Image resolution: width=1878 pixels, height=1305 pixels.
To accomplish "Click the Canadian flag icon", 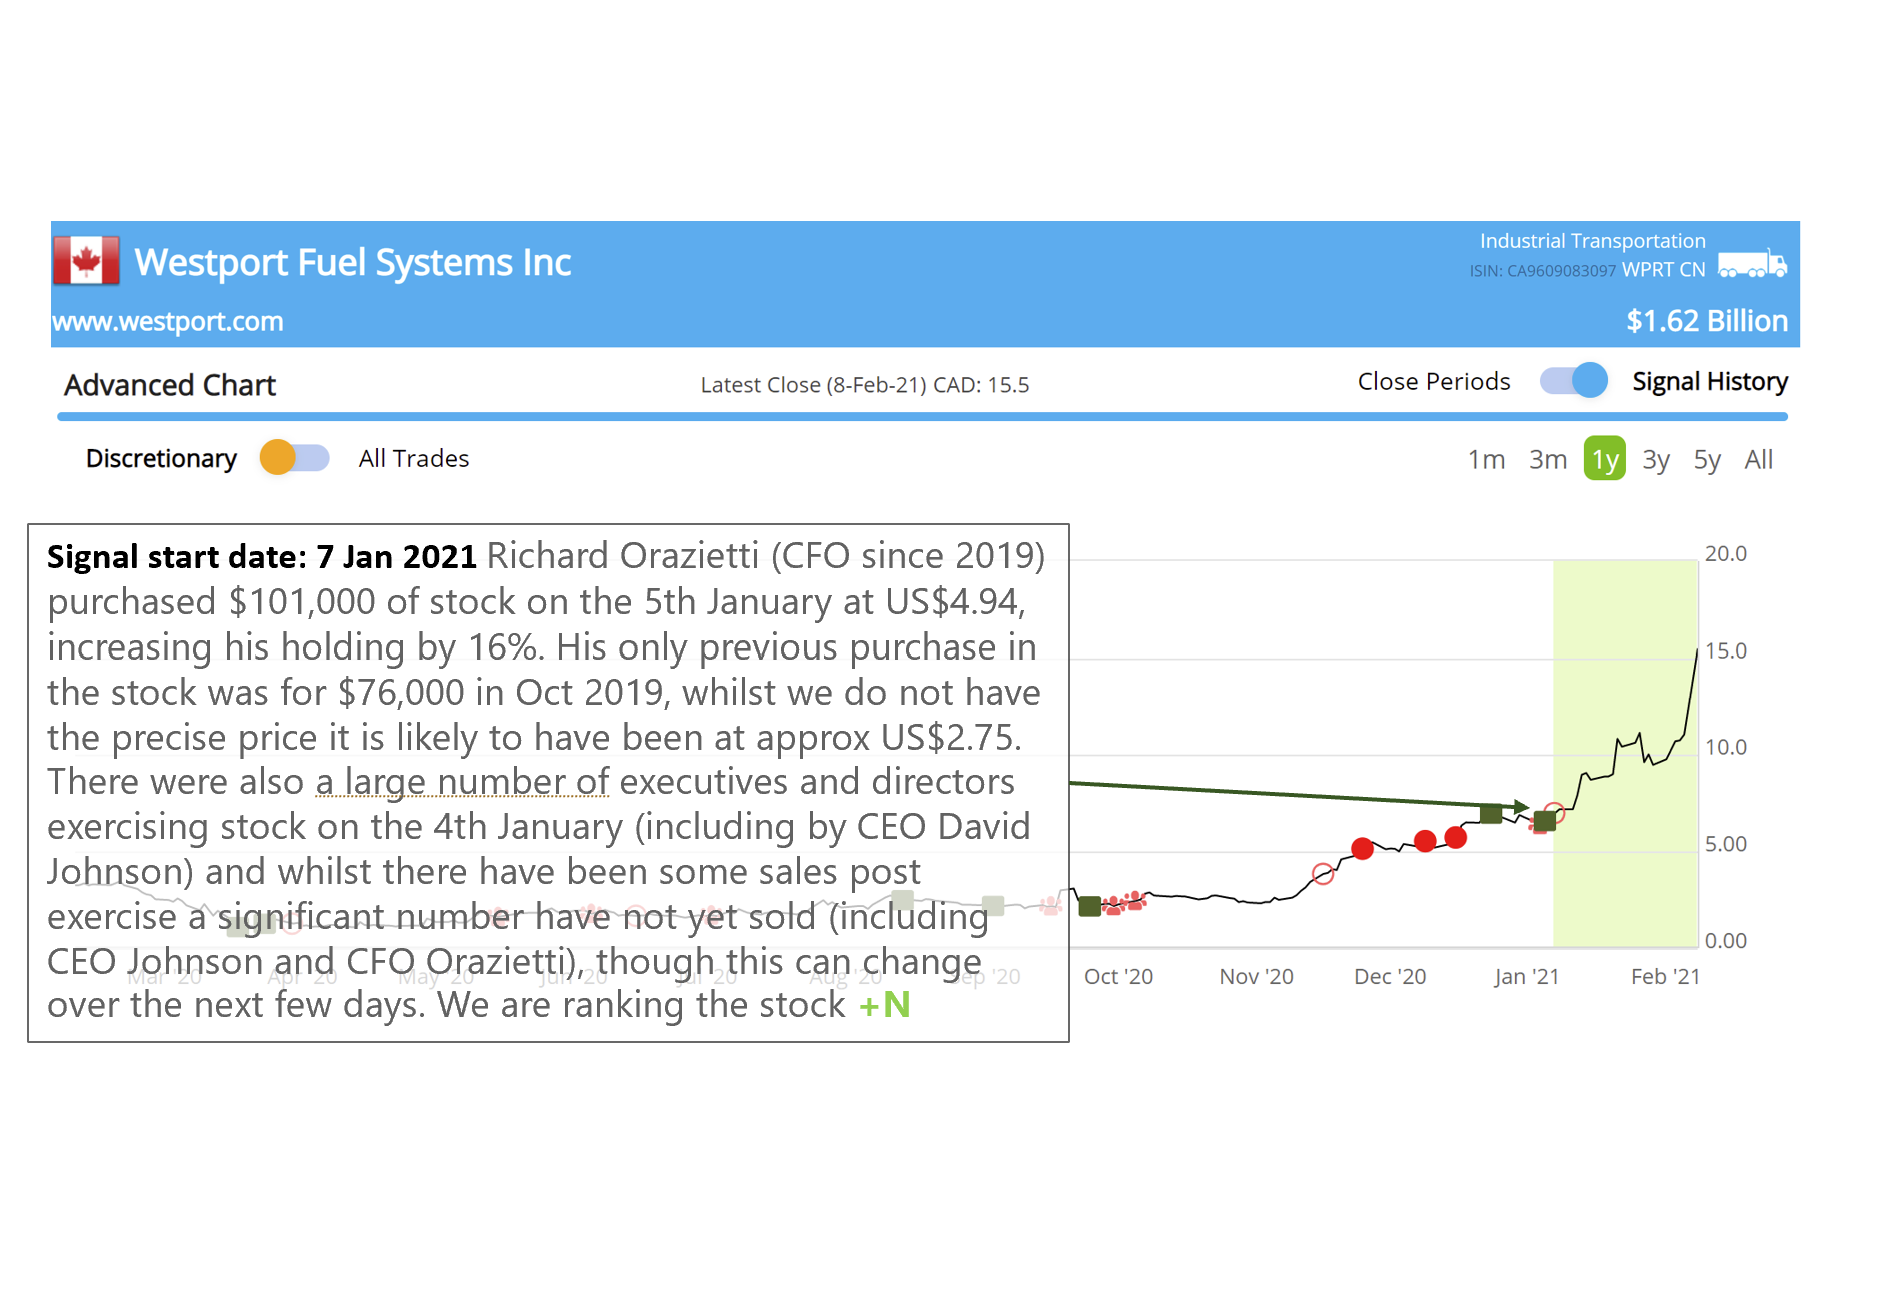I will (x=86, y=261).
